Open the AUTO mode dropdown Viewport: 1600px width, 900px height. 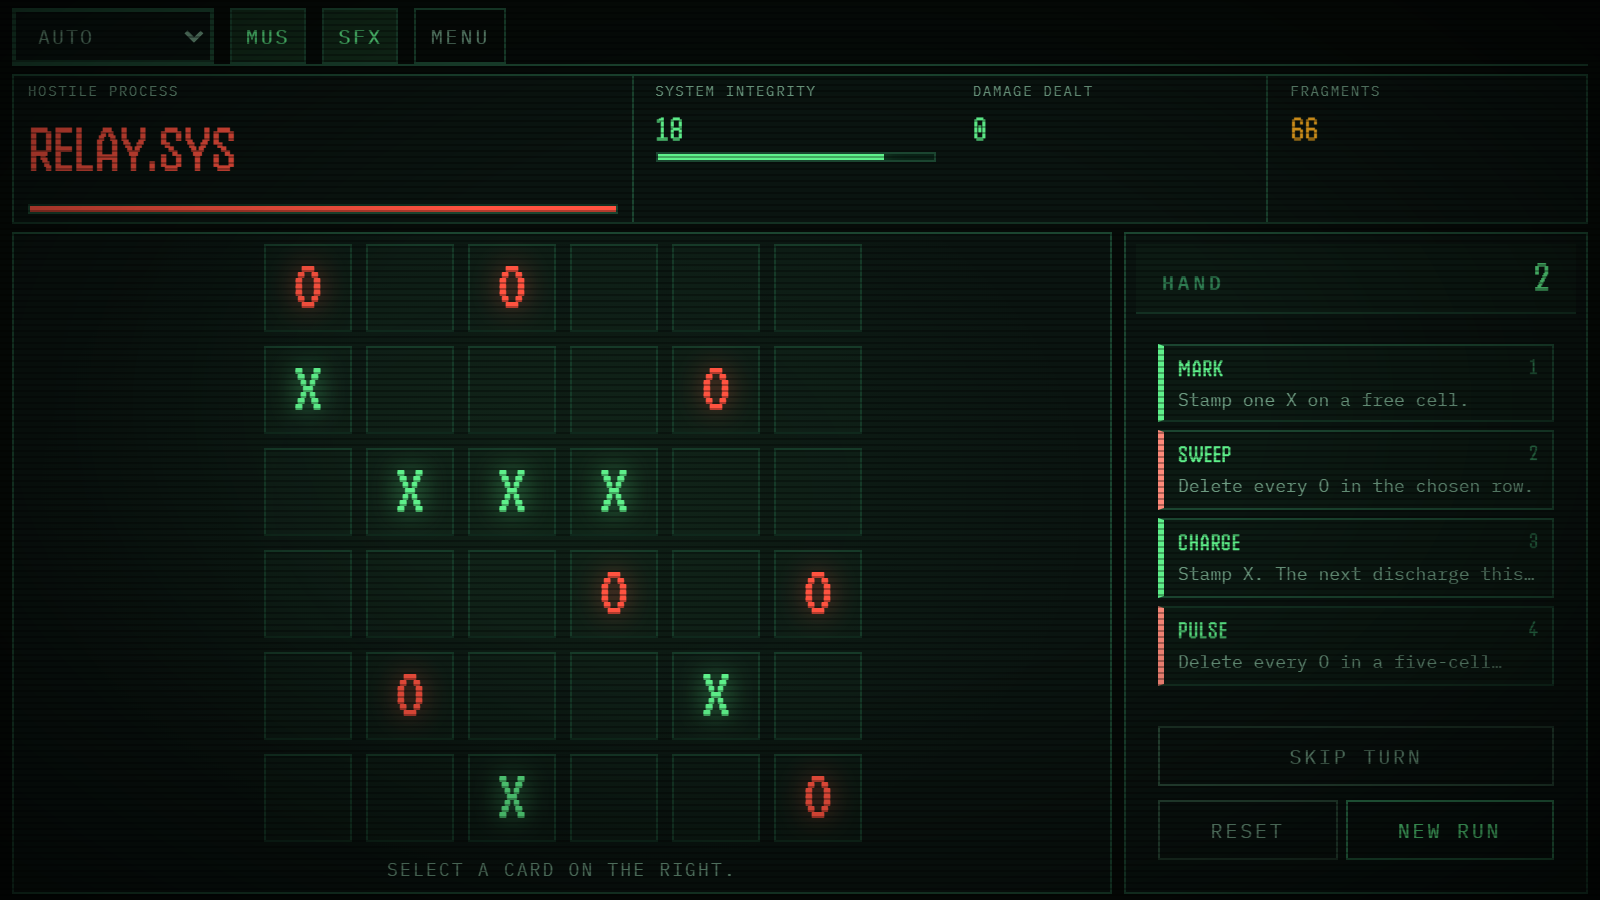point(113,37)
